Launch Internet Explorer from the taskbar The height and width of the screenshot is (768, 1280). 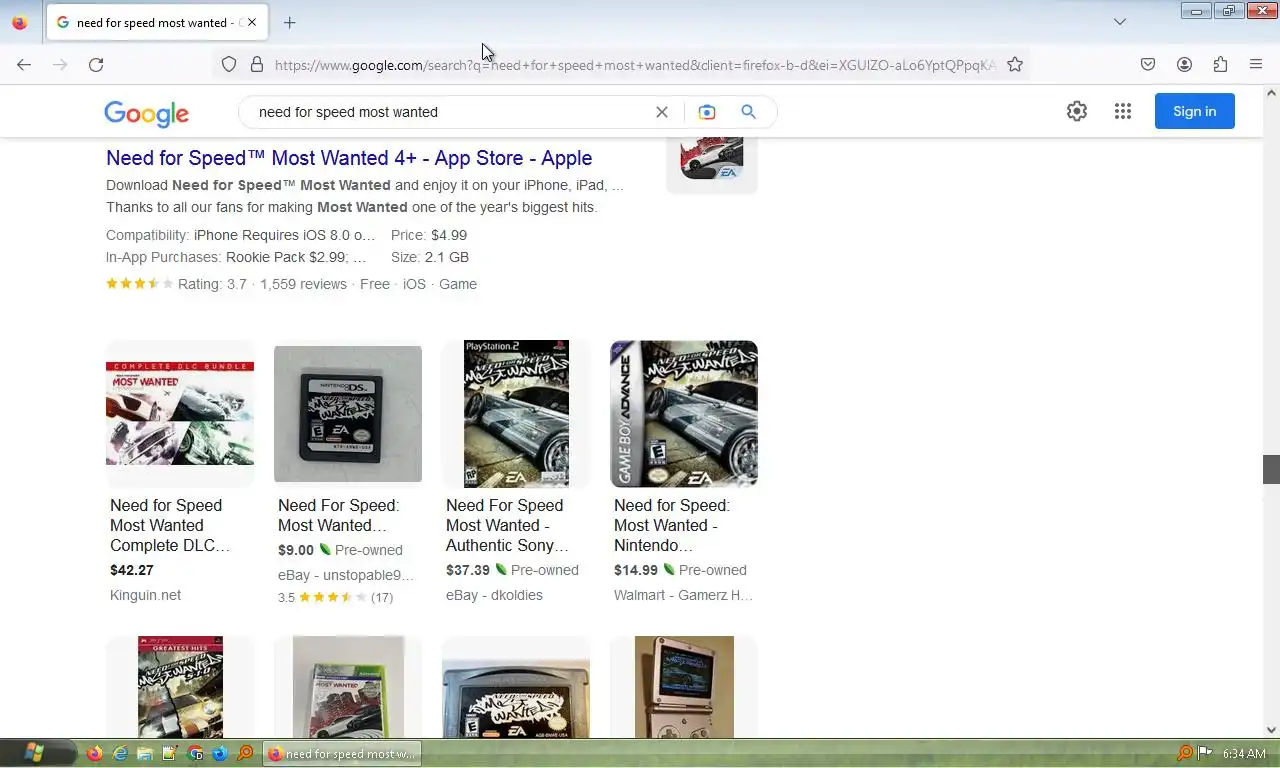120,753
